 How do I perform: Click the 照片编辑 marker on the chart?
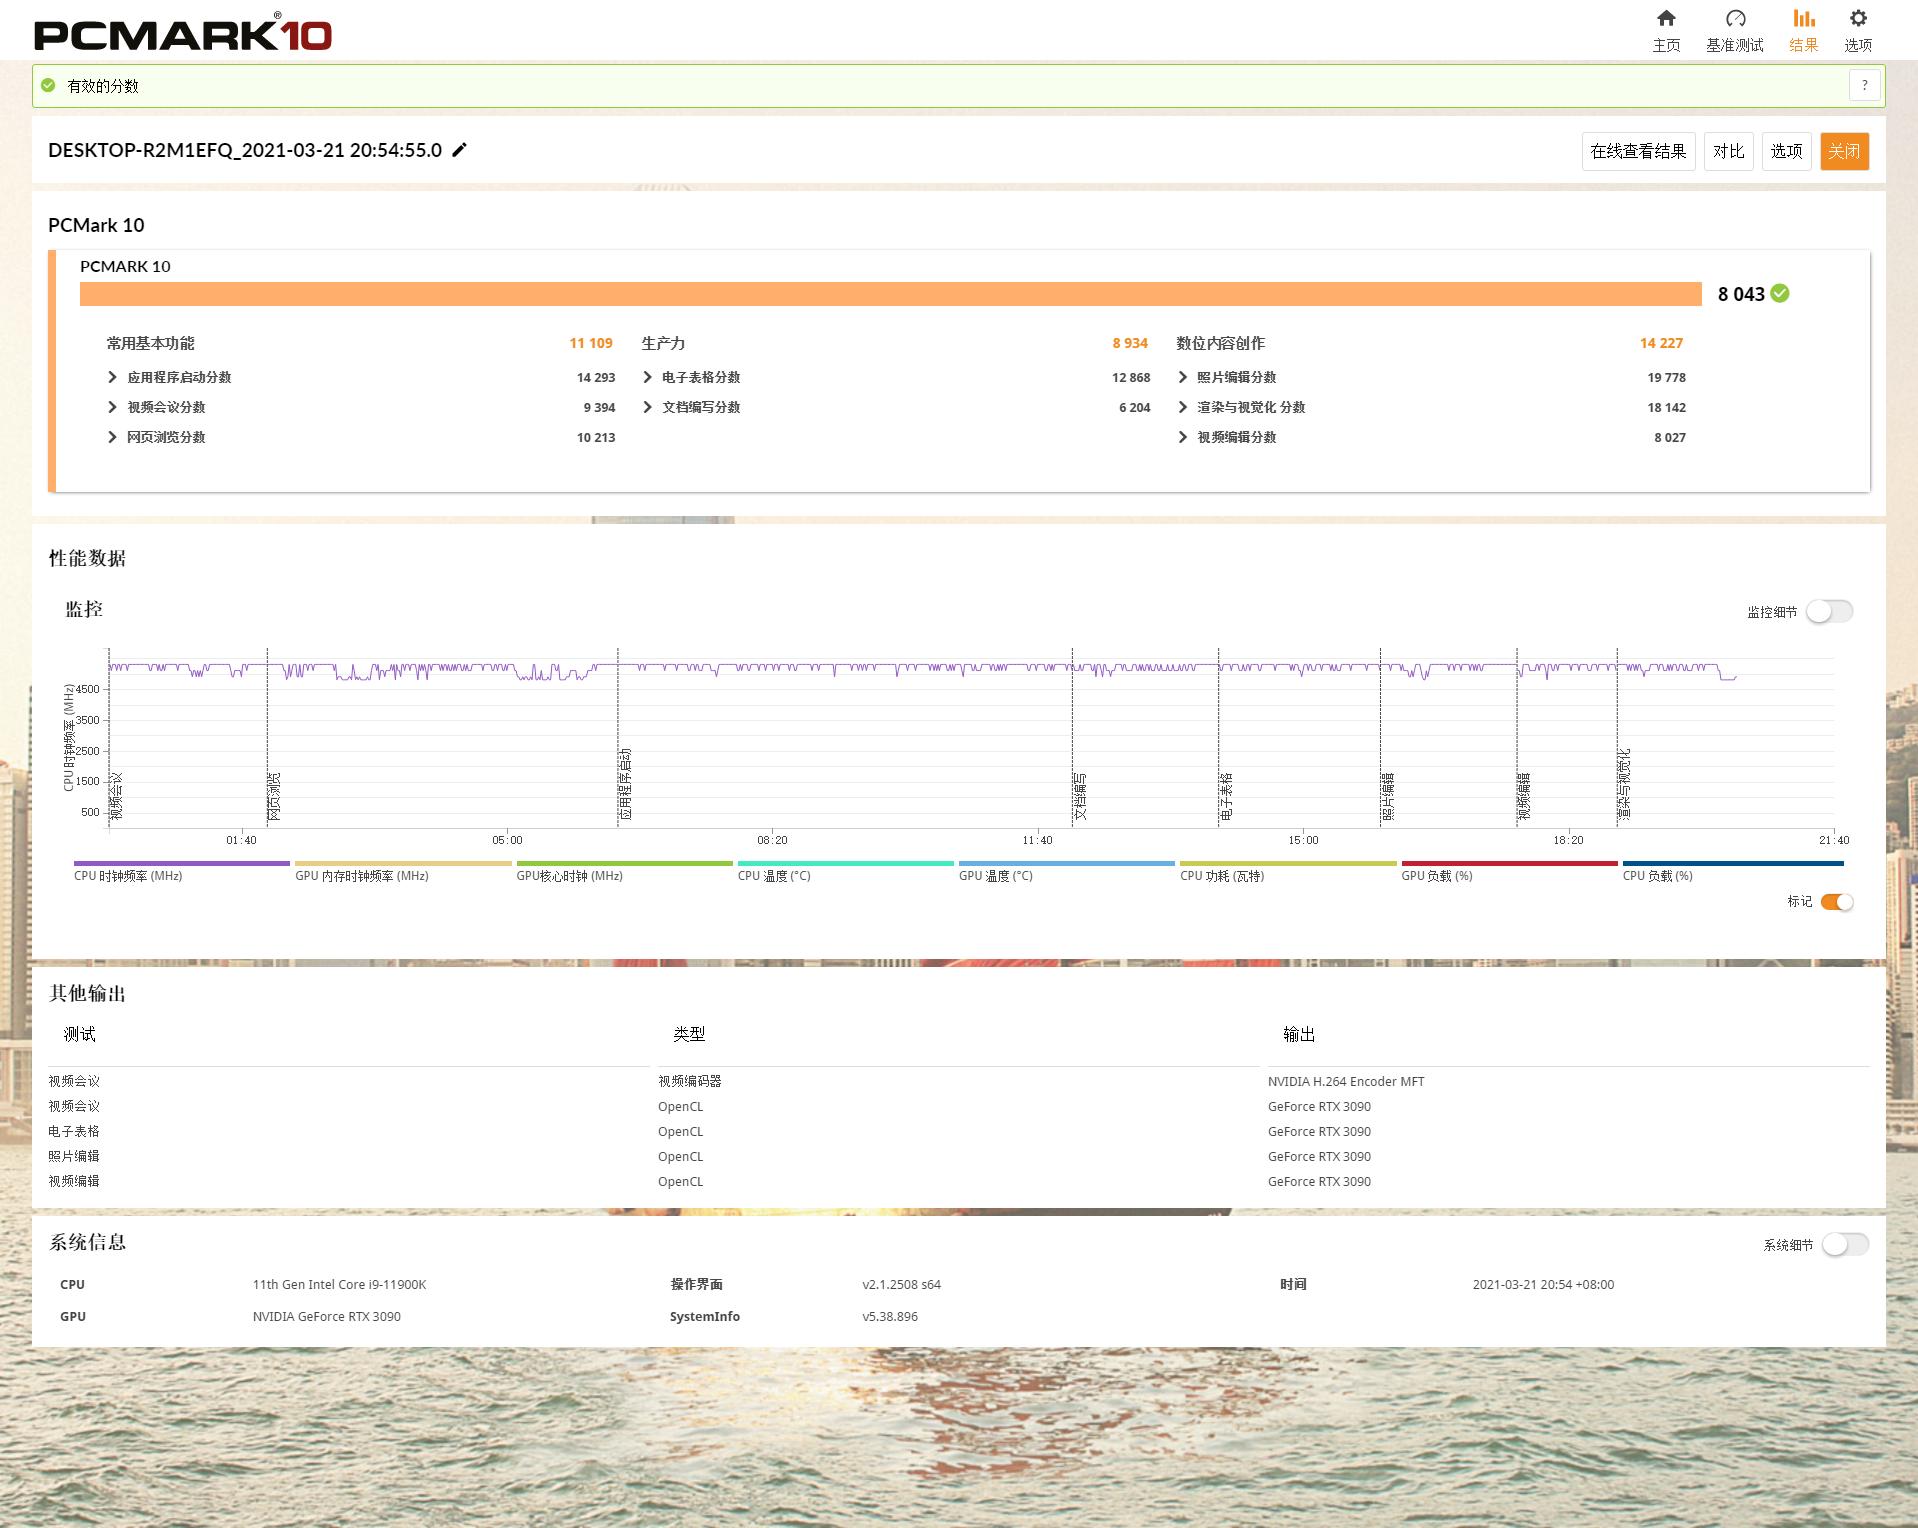[1388, 796]
